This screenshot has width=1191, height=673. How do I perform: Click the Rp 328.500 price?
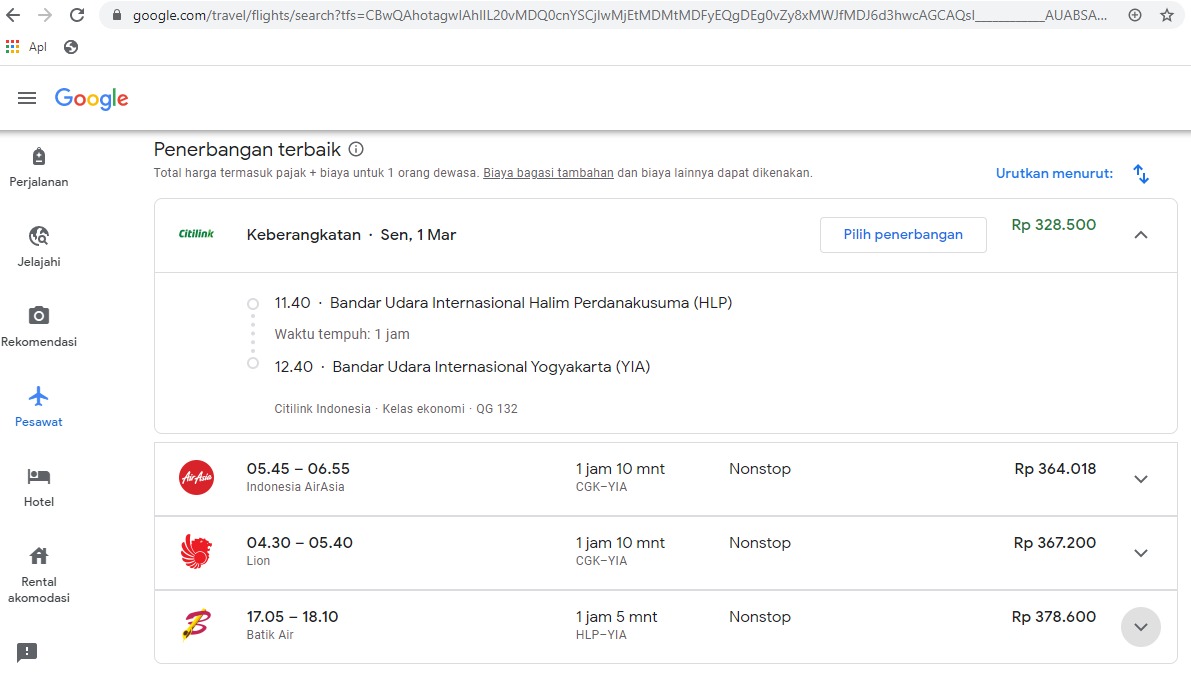1054,225
